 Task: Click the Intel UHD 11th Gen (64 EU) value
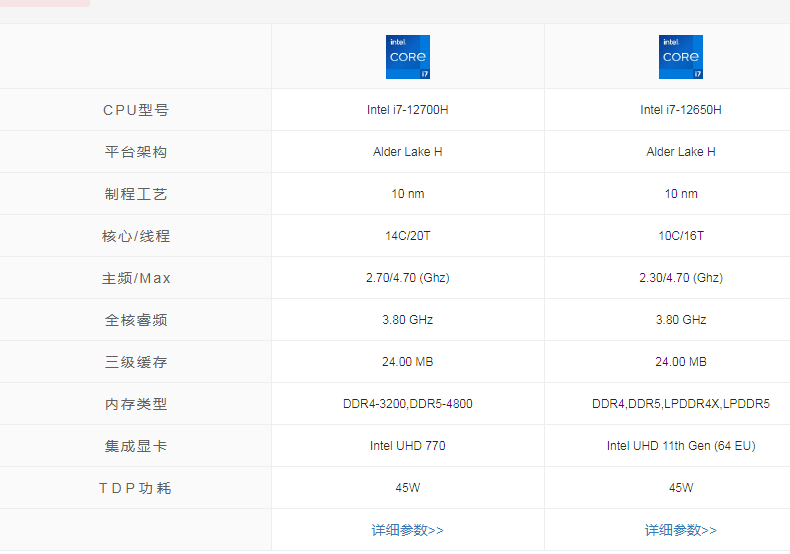pos(680,446)
